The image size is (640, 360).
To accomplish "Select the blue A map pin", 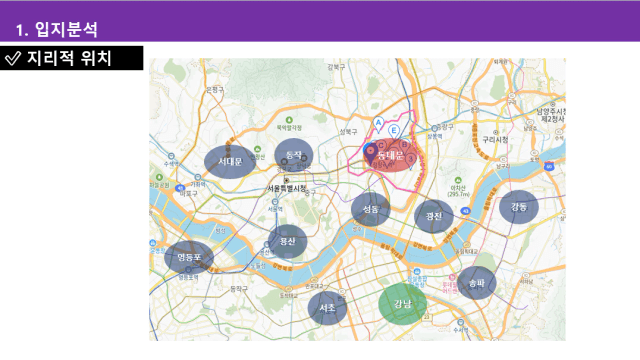I will 378,124.
